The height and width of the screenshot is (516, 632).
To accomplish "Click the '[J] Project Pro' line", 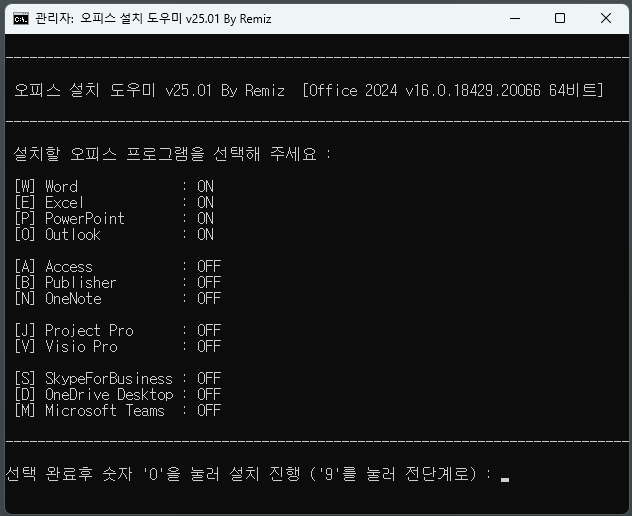I will point(74,331).
